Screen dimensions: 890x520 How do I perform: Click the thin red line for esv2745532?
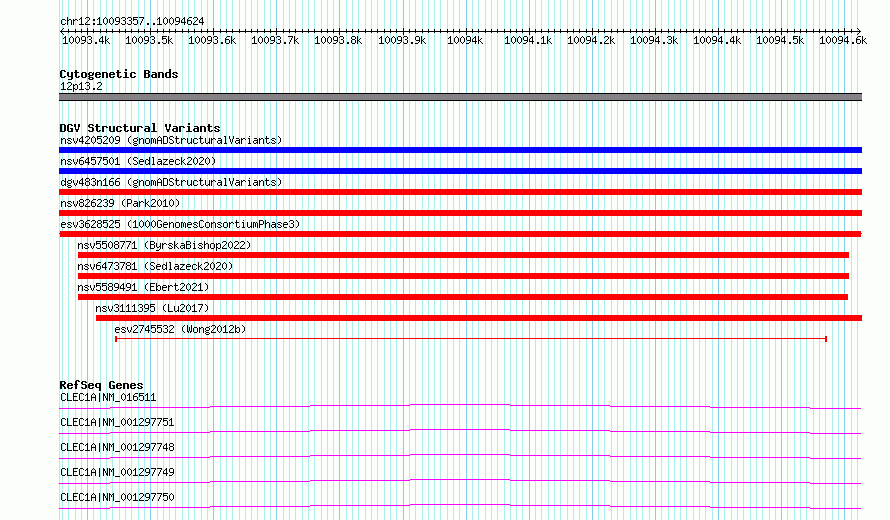(x=471, y=339)
